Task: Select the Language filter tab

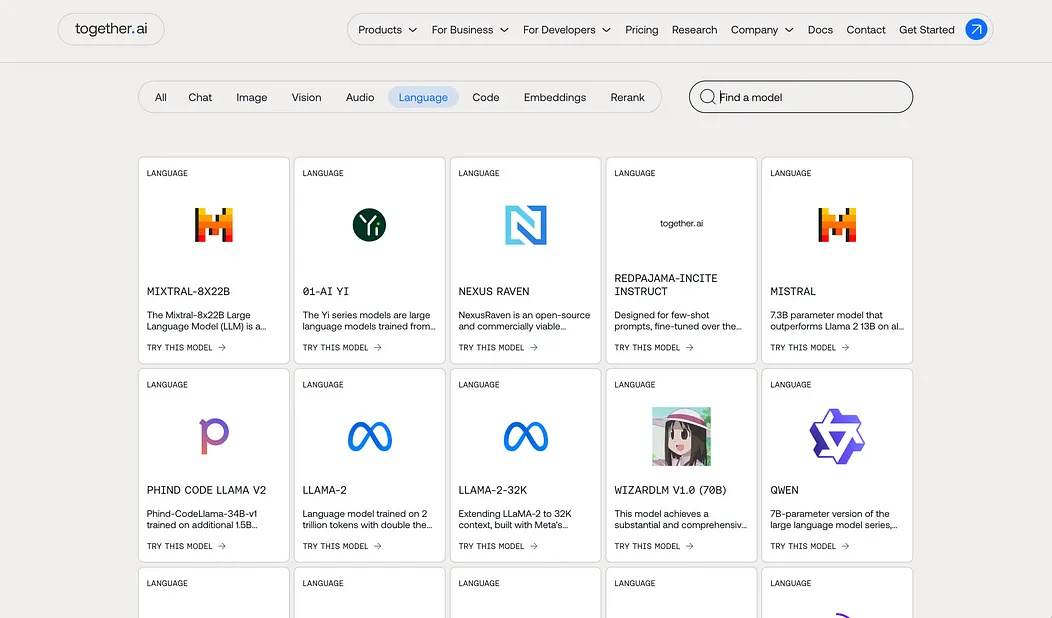Action: tap(423, 97)
